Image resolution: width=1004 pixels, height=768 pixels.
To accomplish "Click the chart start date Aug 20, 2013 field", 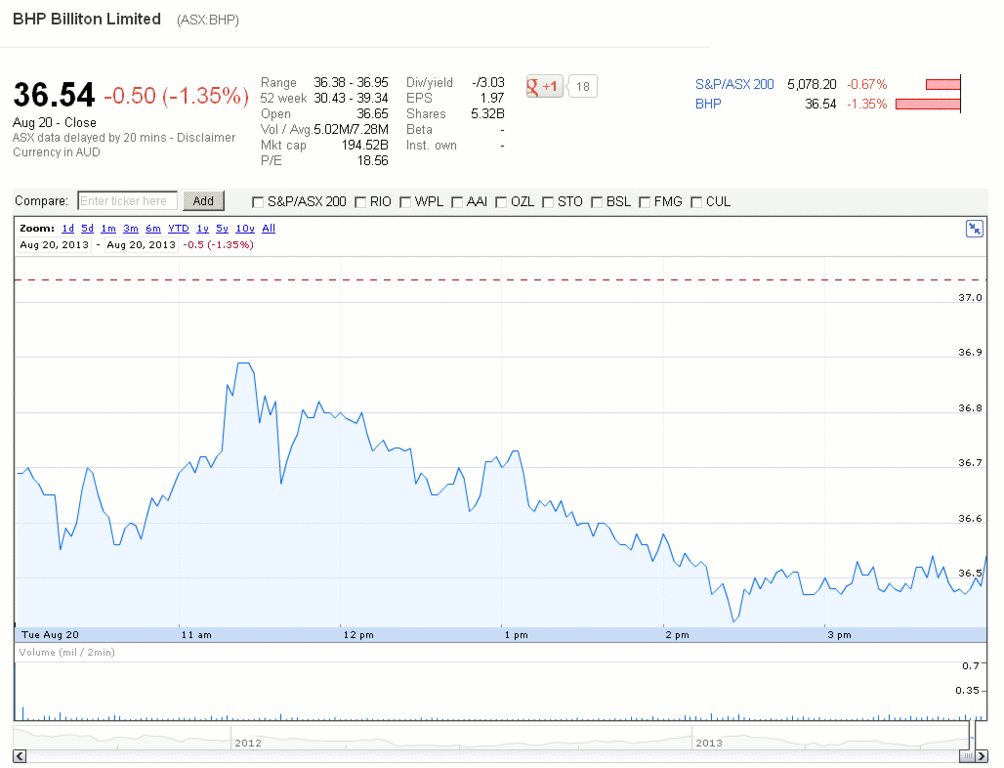I will (x=54, y=245).
